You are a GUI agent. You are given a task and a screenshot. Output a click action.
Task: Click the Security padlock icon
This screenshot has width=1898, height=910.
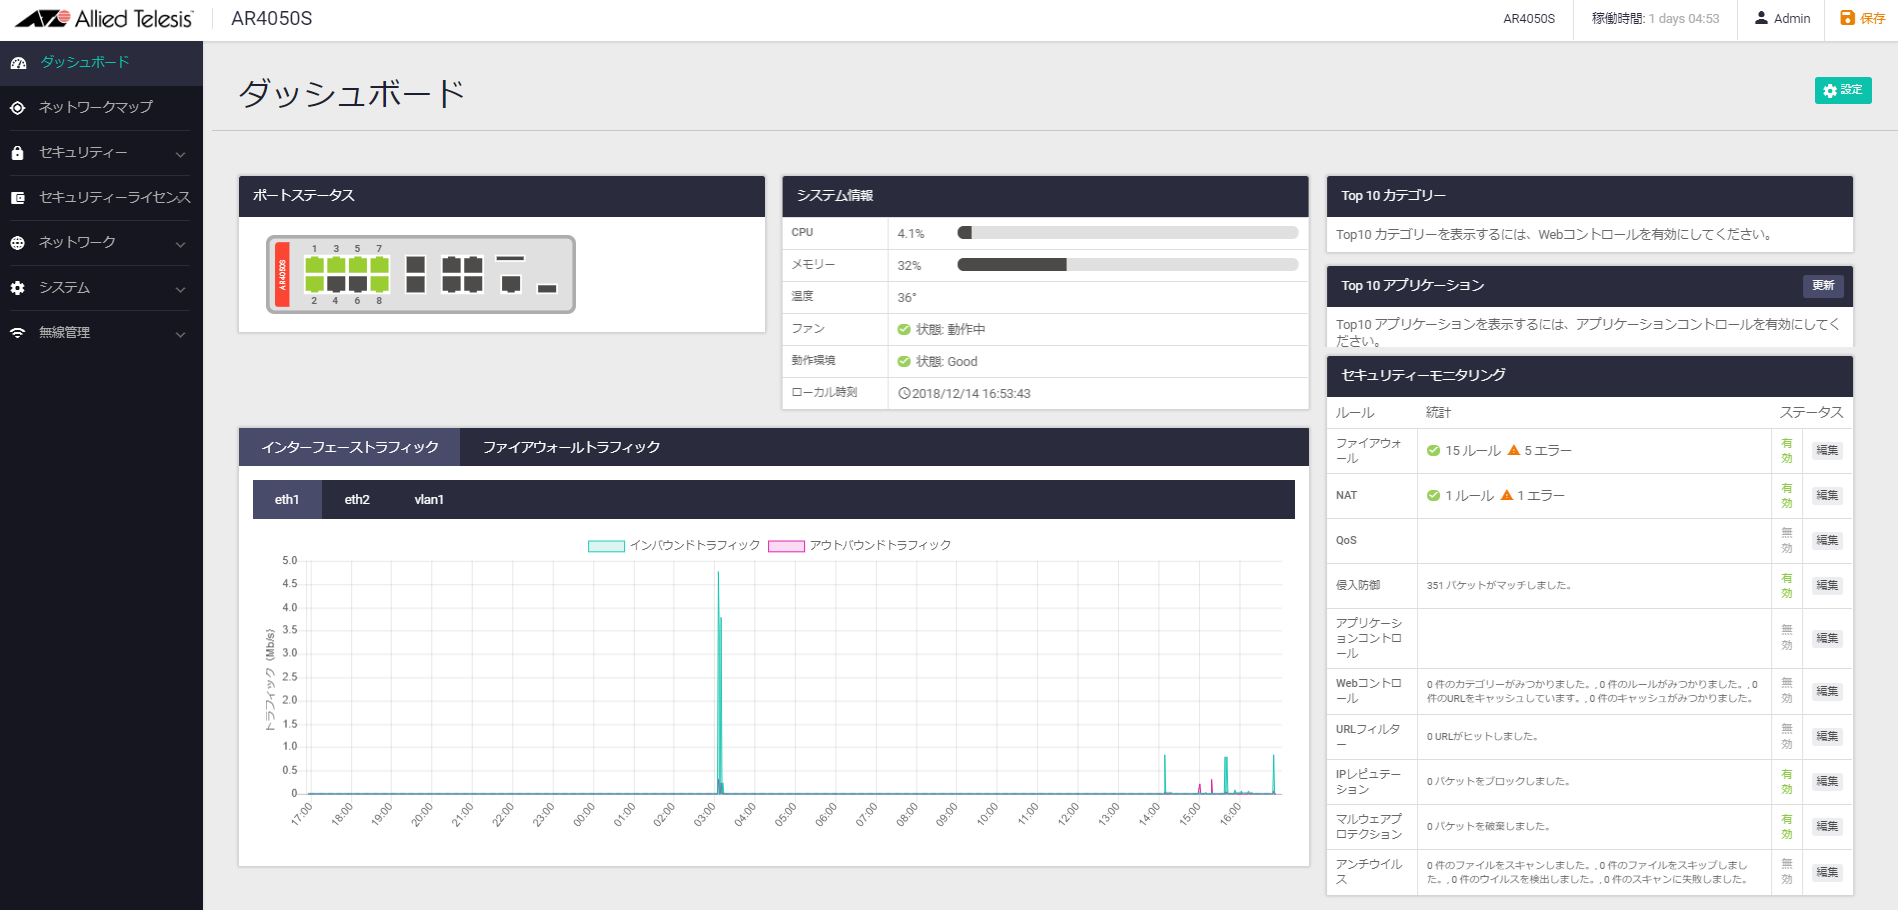(x=18, y=153)
